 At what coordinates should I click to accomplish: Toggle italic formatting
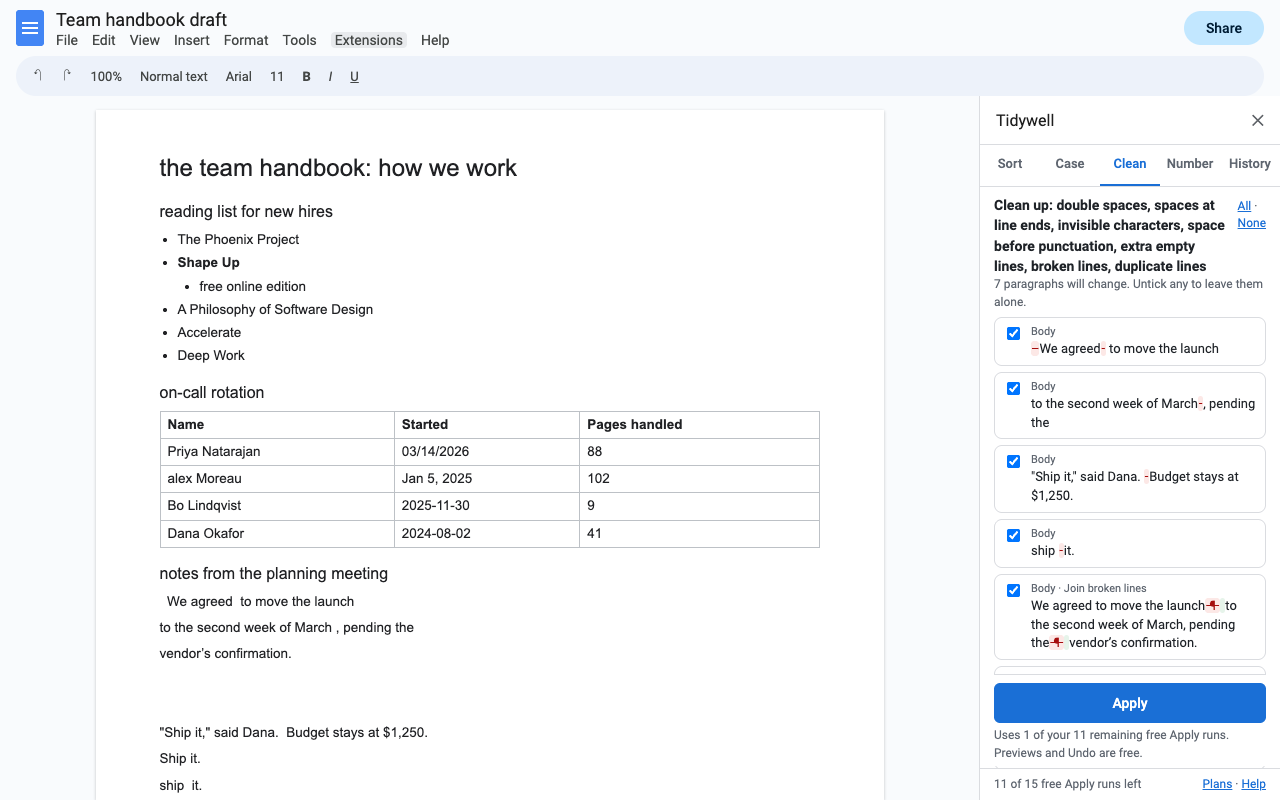[x=330, y=76]
